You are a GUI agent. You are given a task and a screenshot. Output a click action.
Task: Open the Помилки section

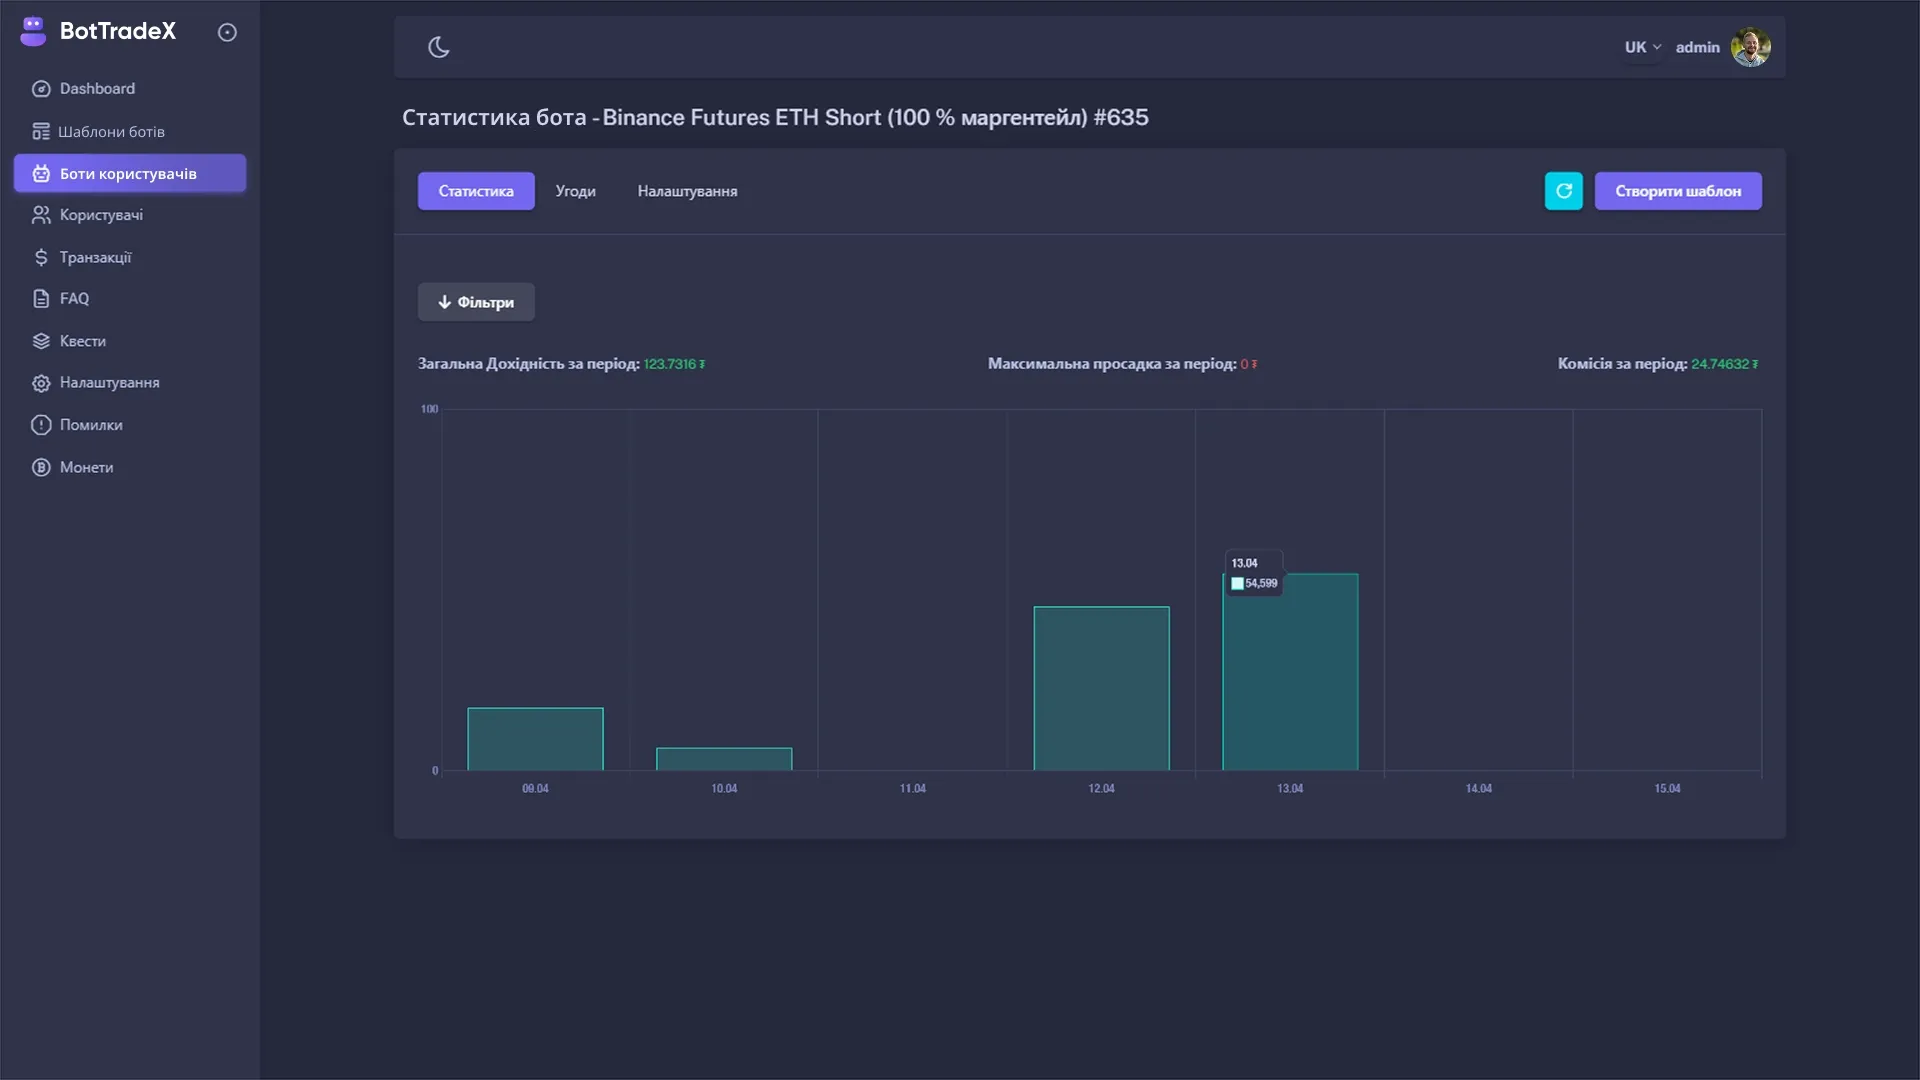(x=89, y=424)
